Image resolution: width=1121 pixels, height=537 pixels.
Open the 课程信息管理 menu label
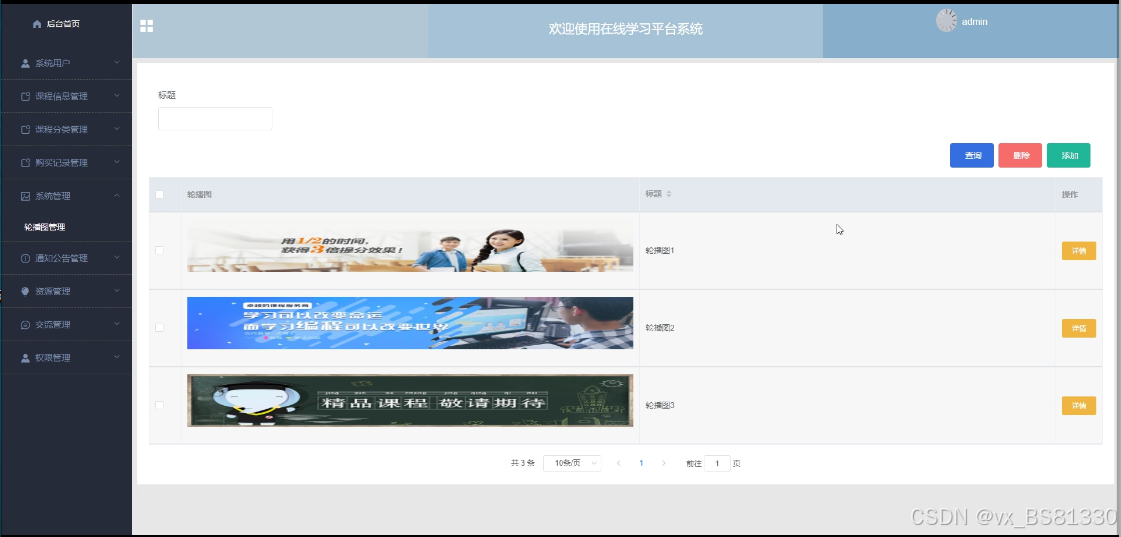click(61, 97)
